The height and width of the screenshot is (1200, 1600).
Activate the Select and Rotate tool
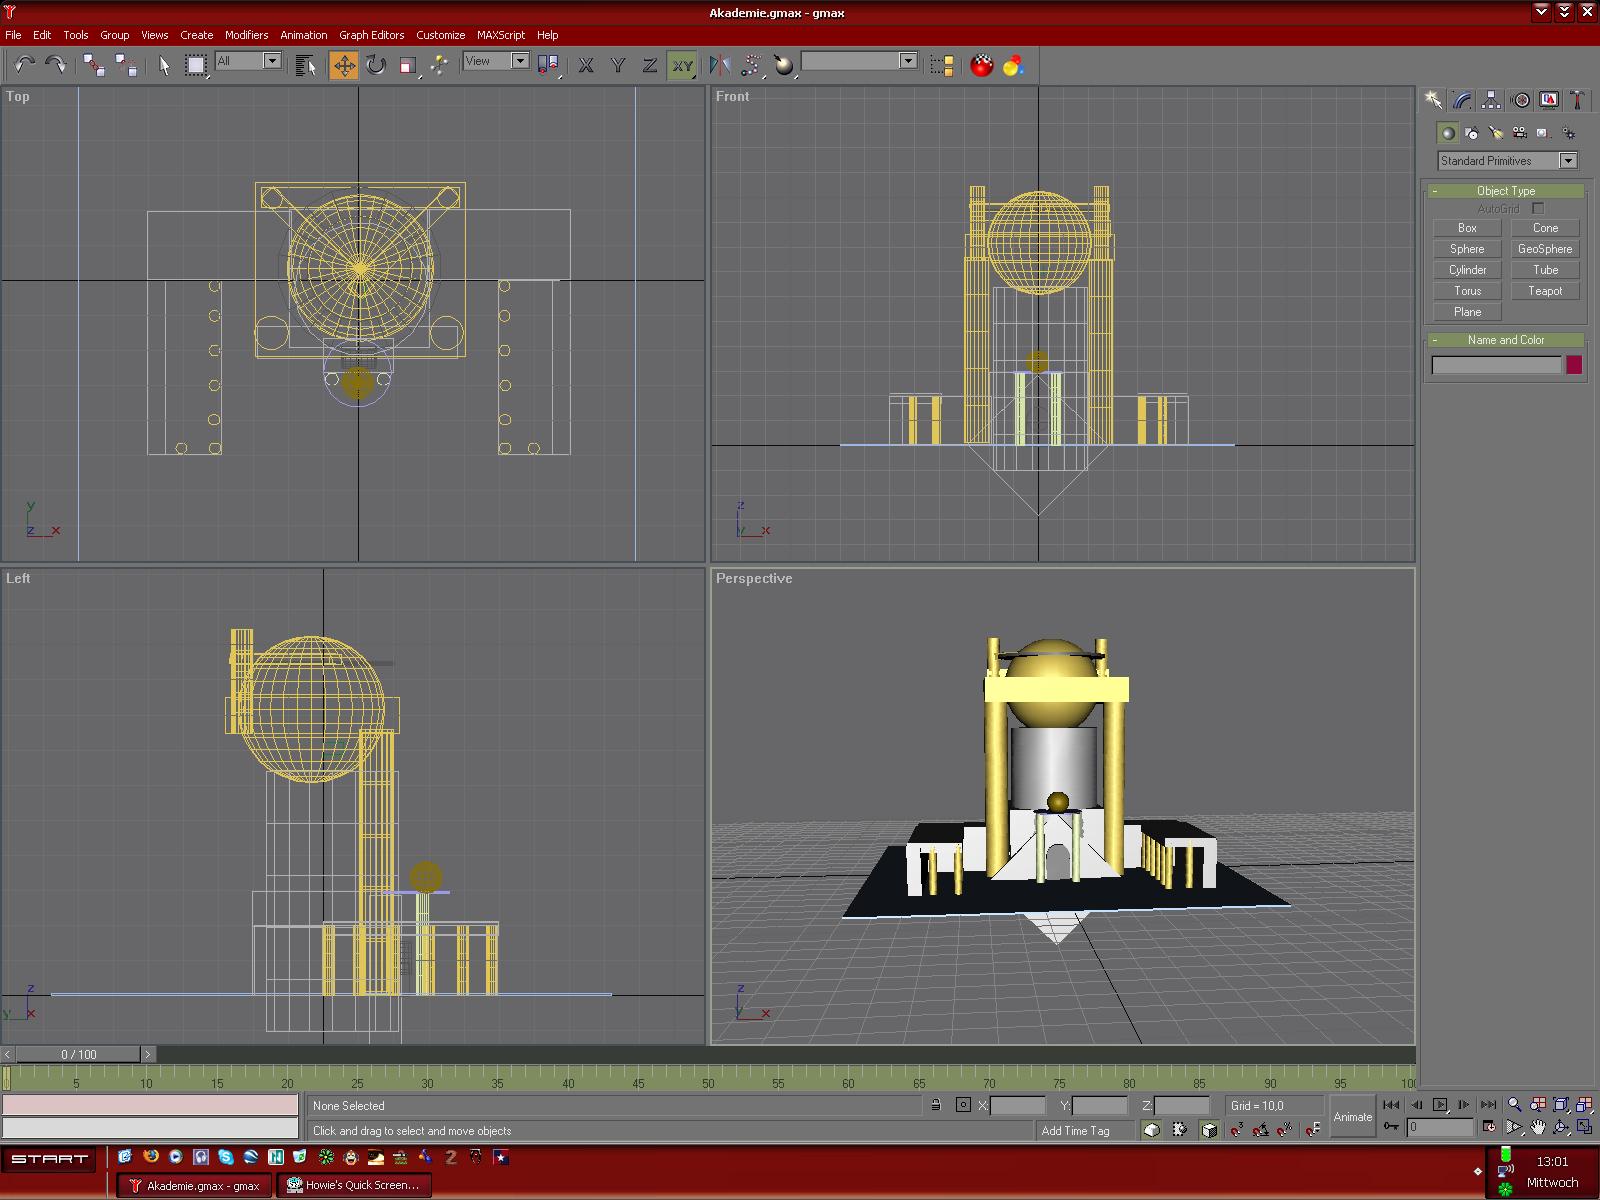tap(375, 65)
